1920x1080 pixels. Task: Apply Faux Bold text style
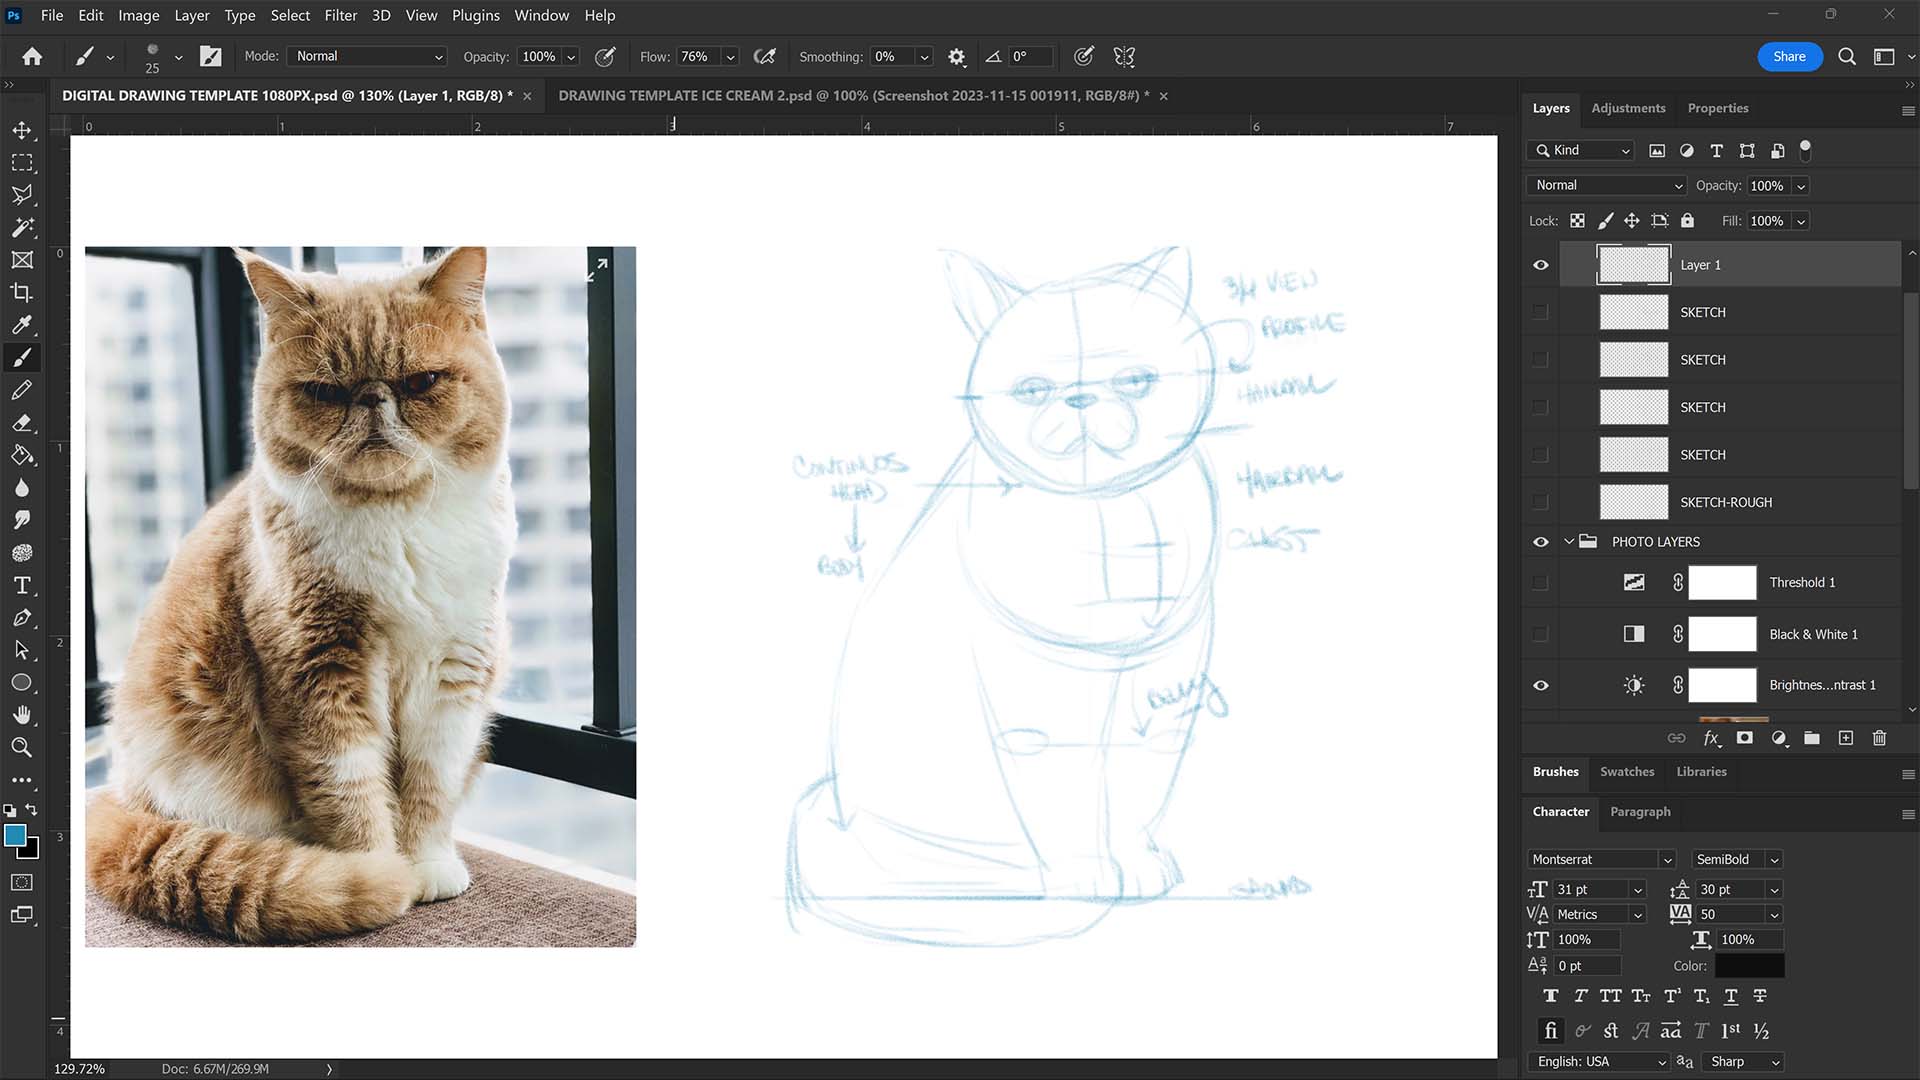tap(1550, 996)
